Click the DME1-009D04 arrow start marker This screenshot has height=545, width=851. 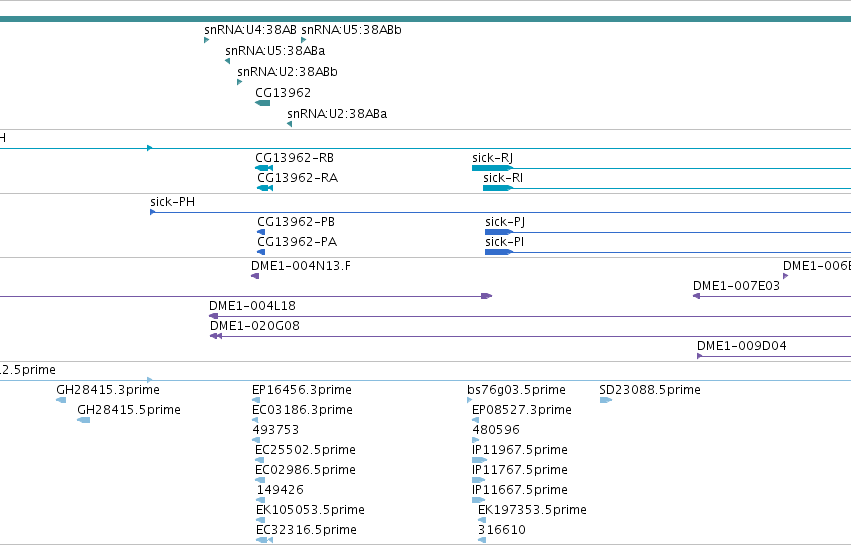click(700, 356)
